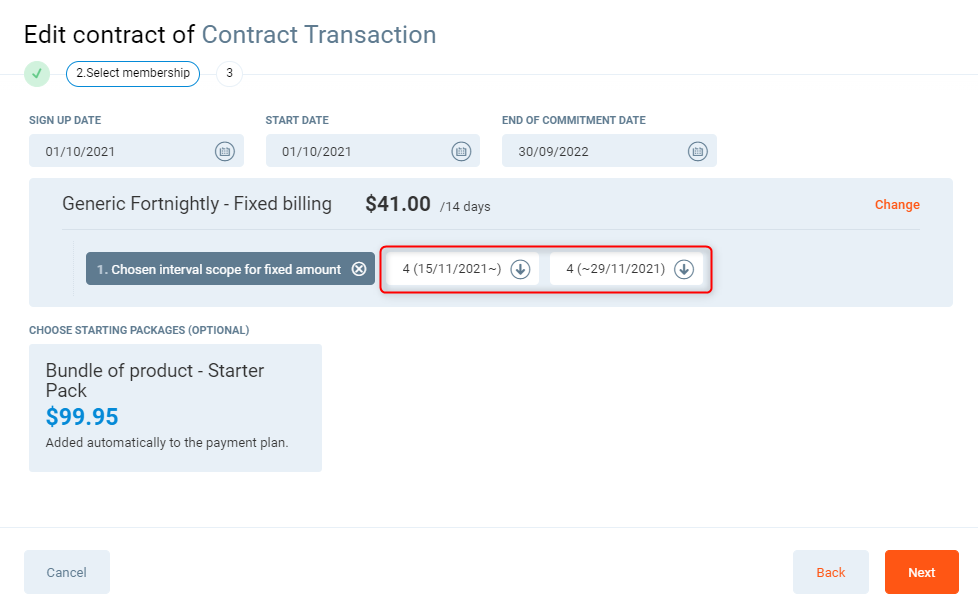Click the Change membership link
Image resolution: width=978 pixels, height=612 pixels.
[x=897, y=204]
